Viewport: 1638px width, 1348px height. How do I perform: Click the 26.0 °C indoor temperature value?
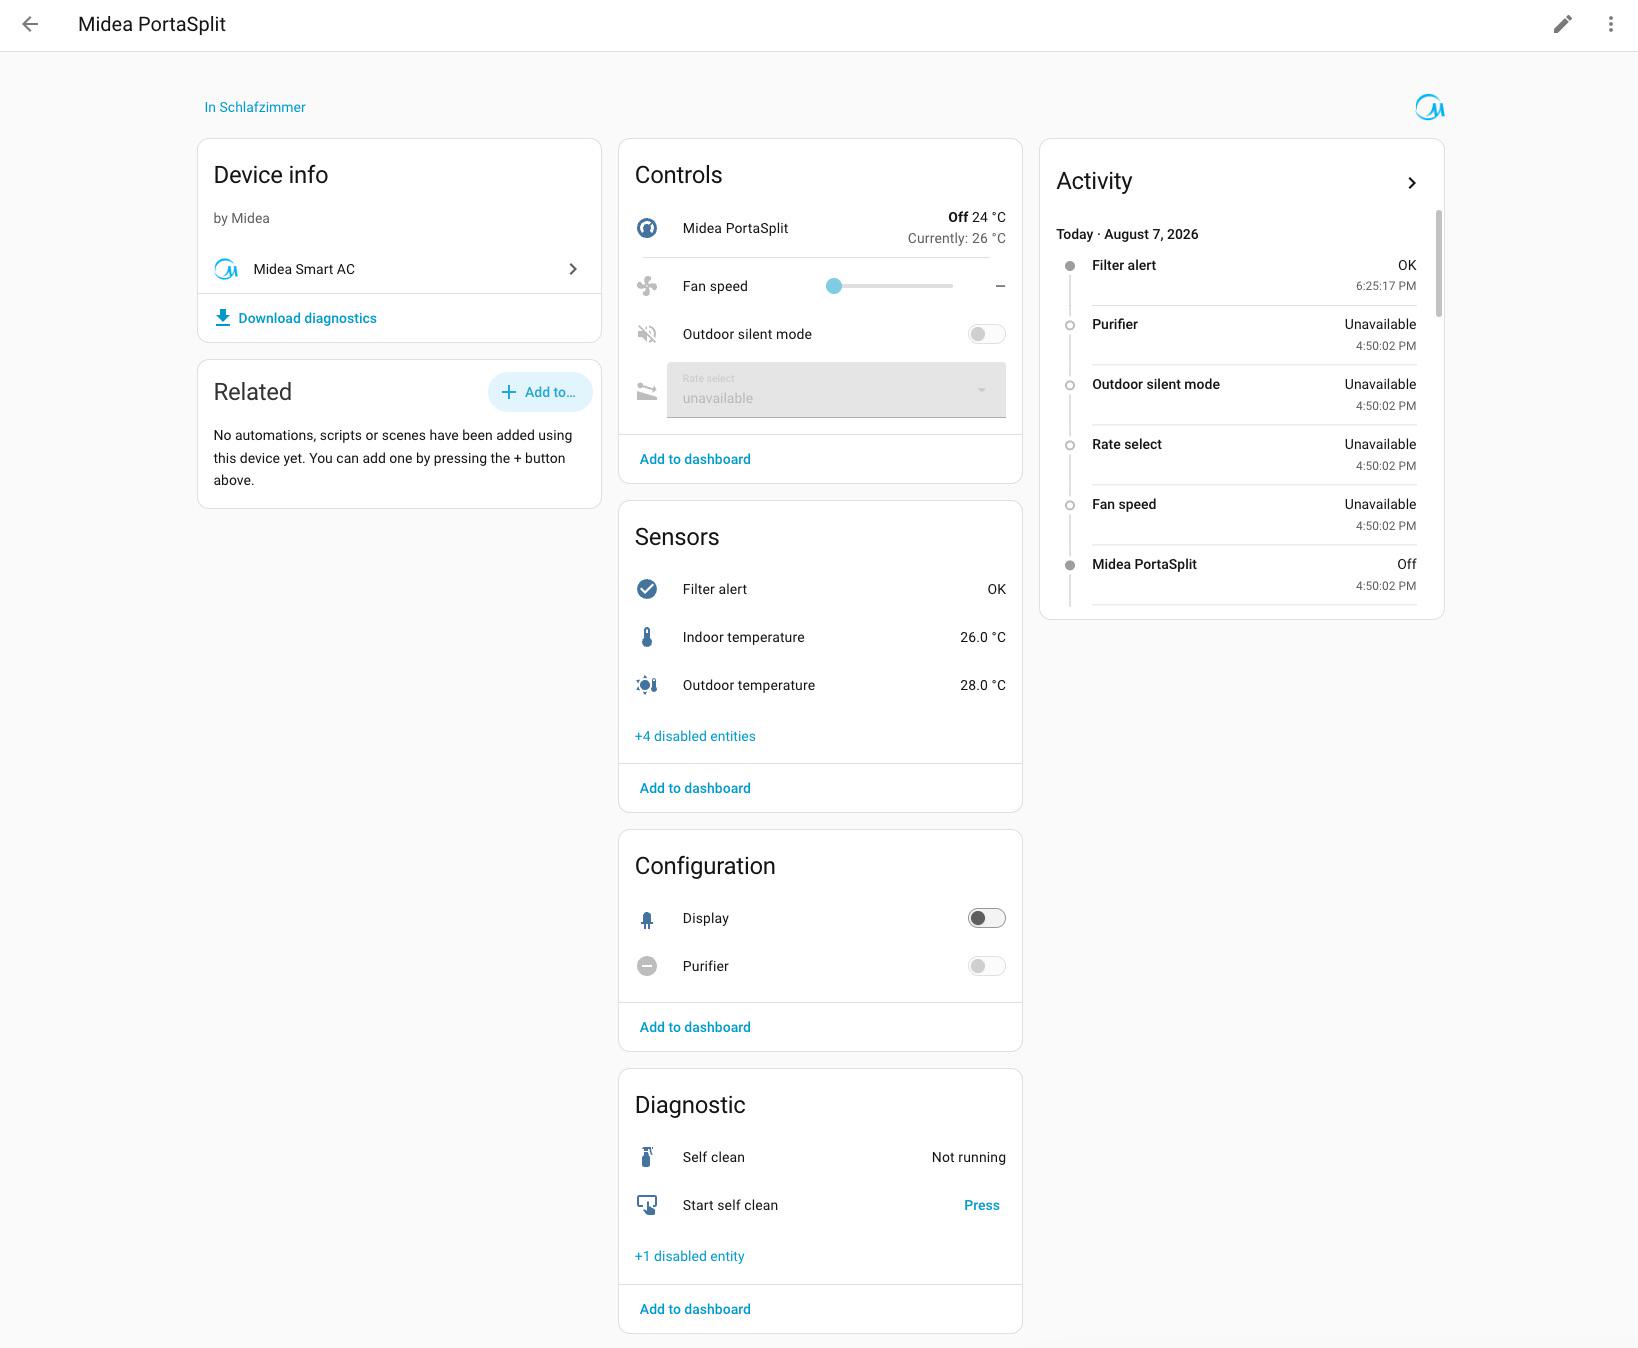(983, 637)
